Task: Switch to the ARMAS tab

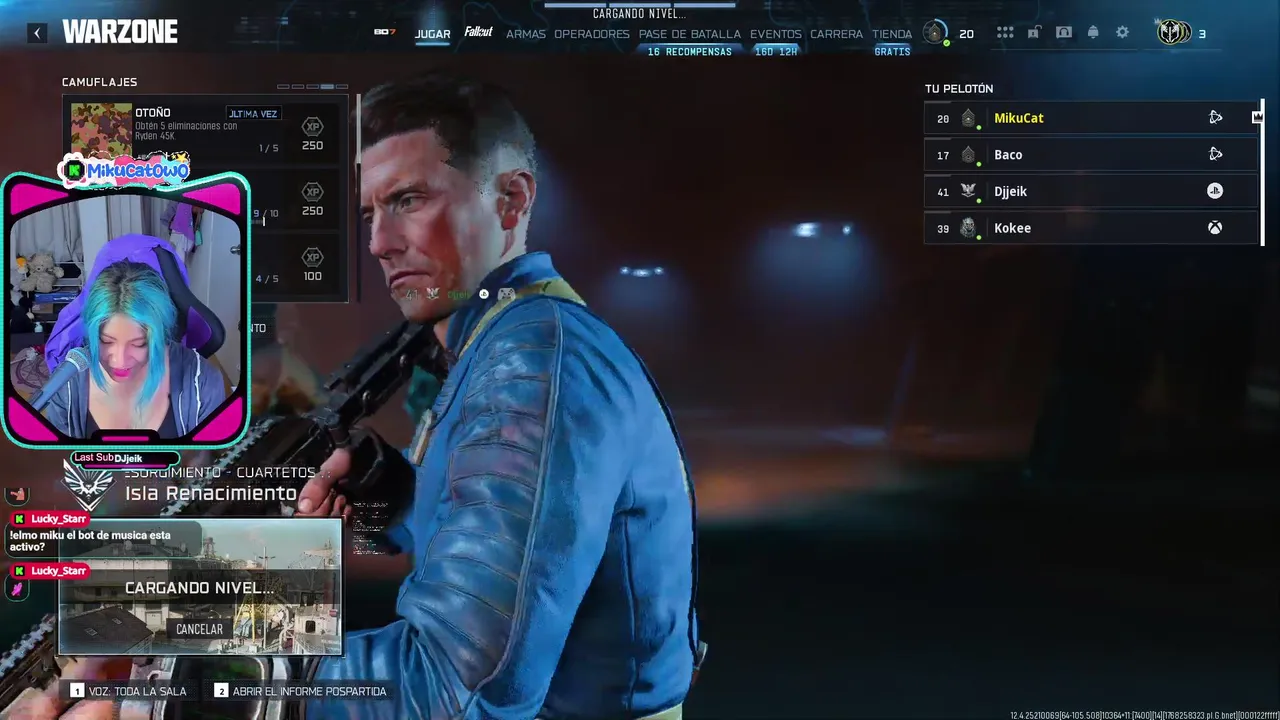Action: pyautogui.click(x=526, y=34)
